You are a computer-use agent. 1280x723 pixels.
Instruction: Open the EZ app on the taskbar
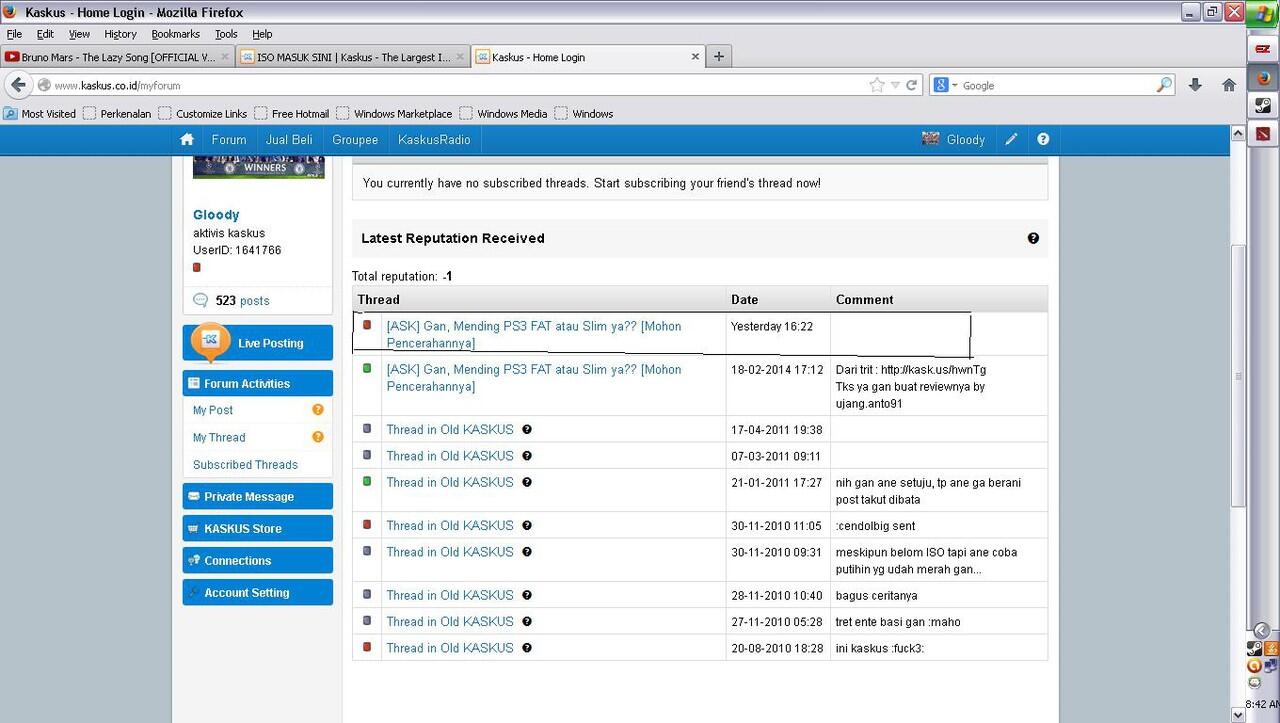(1263, 49)
